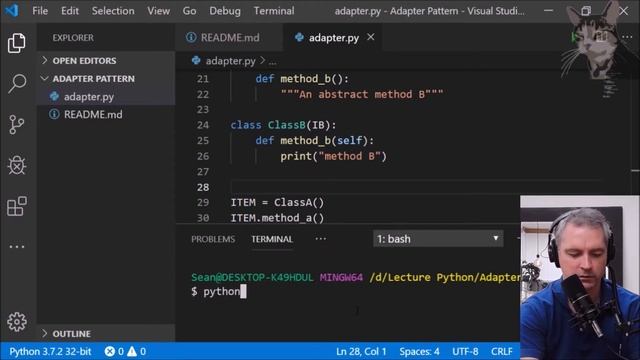Select the TERMINAL panel tab
The width and height of the screenshot is (640, 360).
click(272, 239)
